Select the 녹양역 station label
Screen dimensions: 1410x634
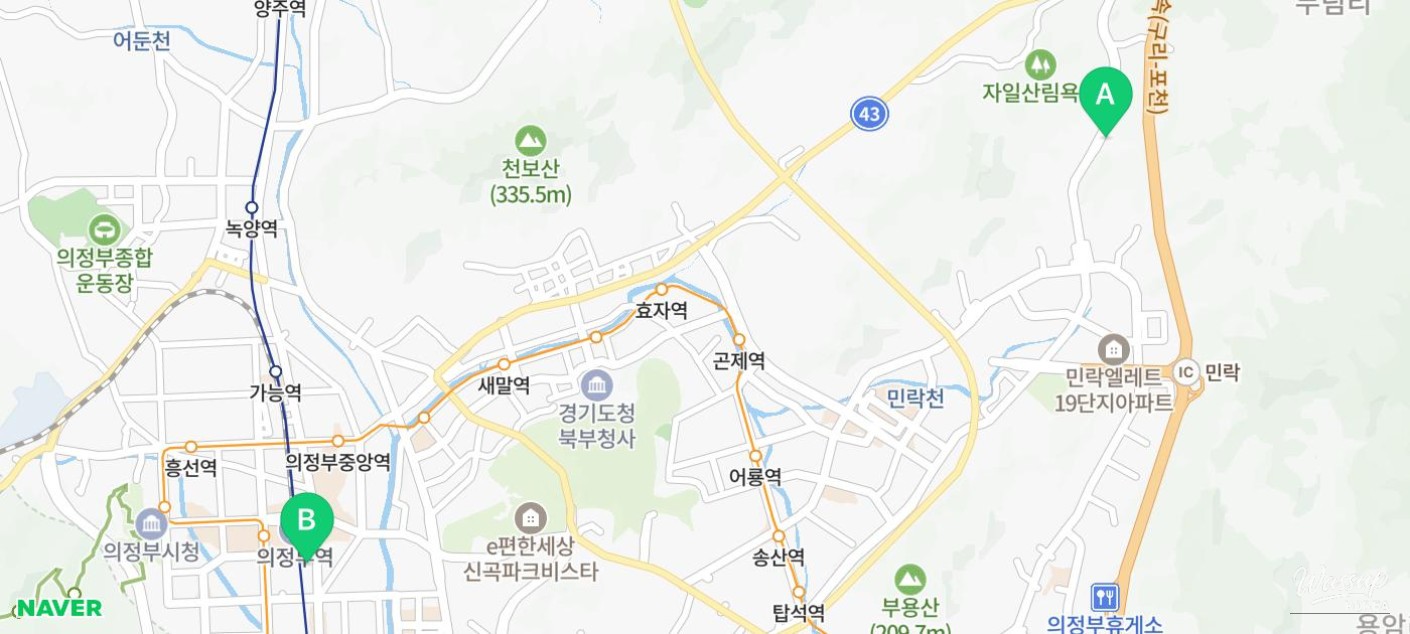click(252, 229)
